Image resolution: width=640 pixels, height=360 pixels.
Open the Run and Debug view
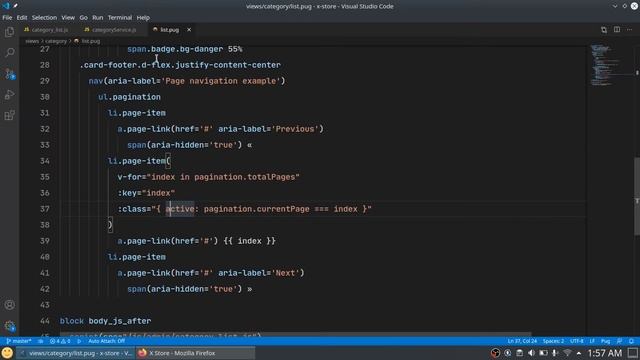click(9, 95)
